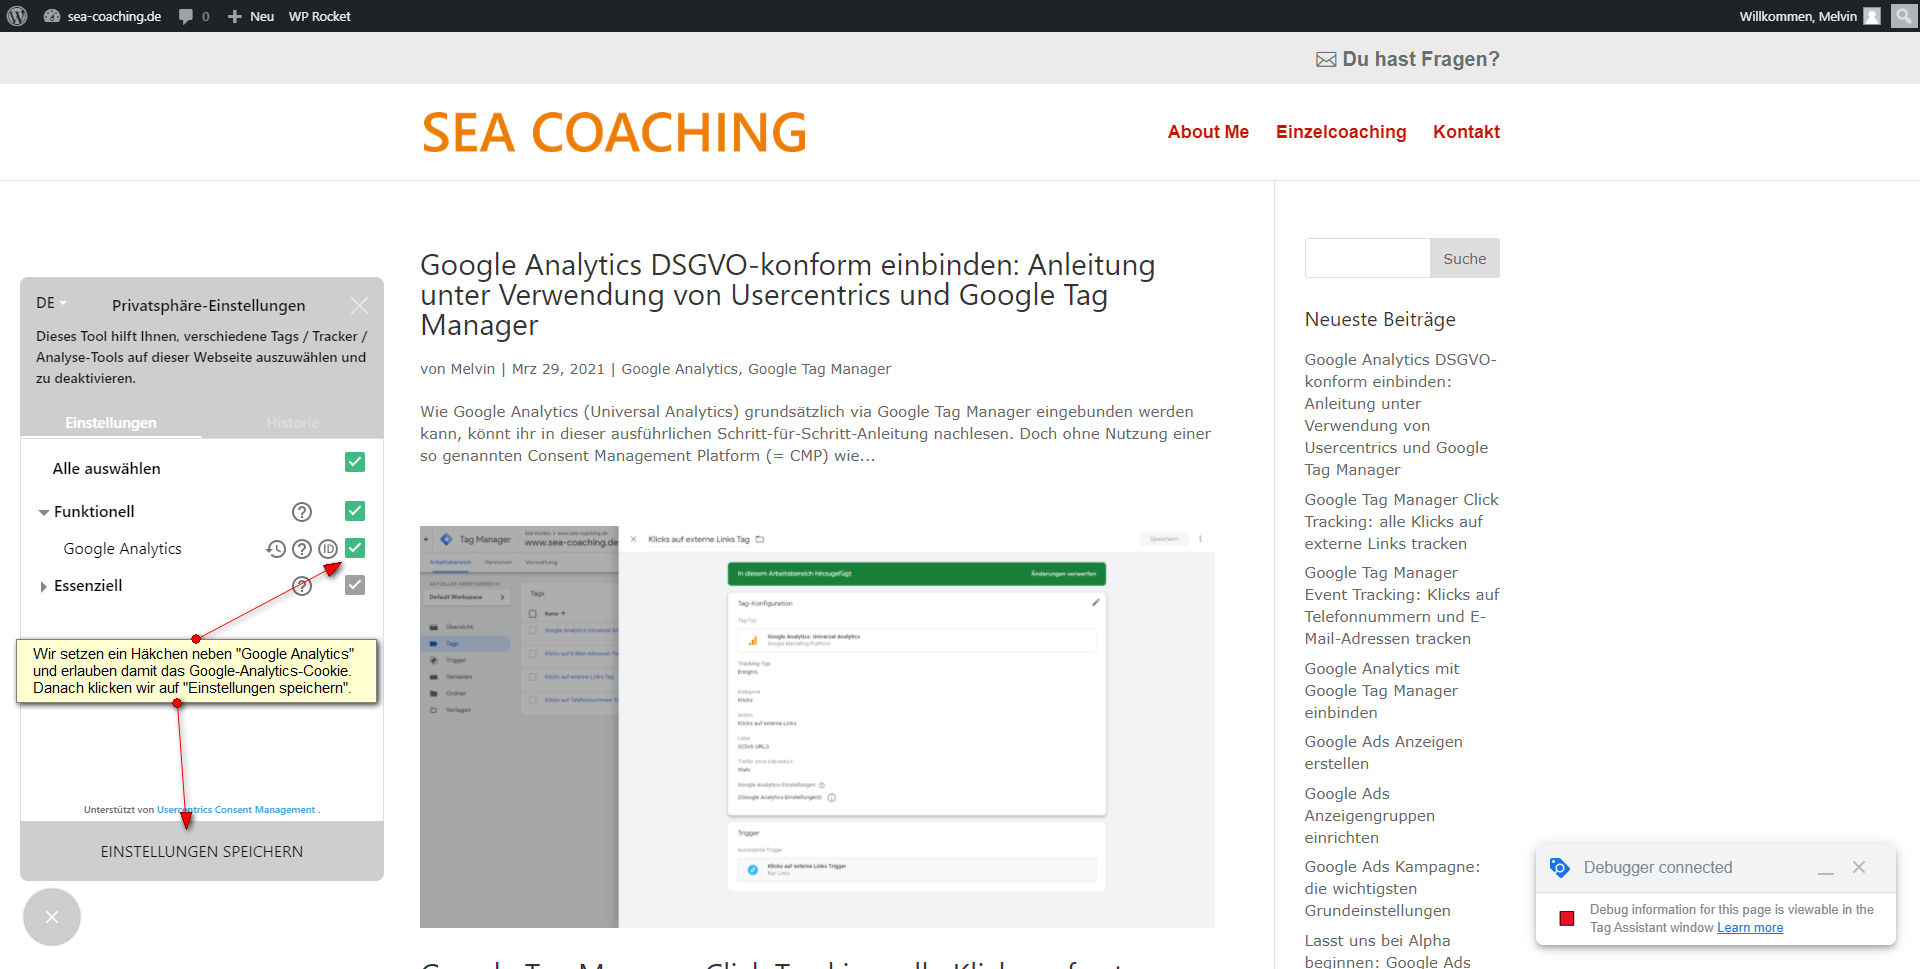Open the Google Analytics category link
1920x969 pixels.
[680, 369]
